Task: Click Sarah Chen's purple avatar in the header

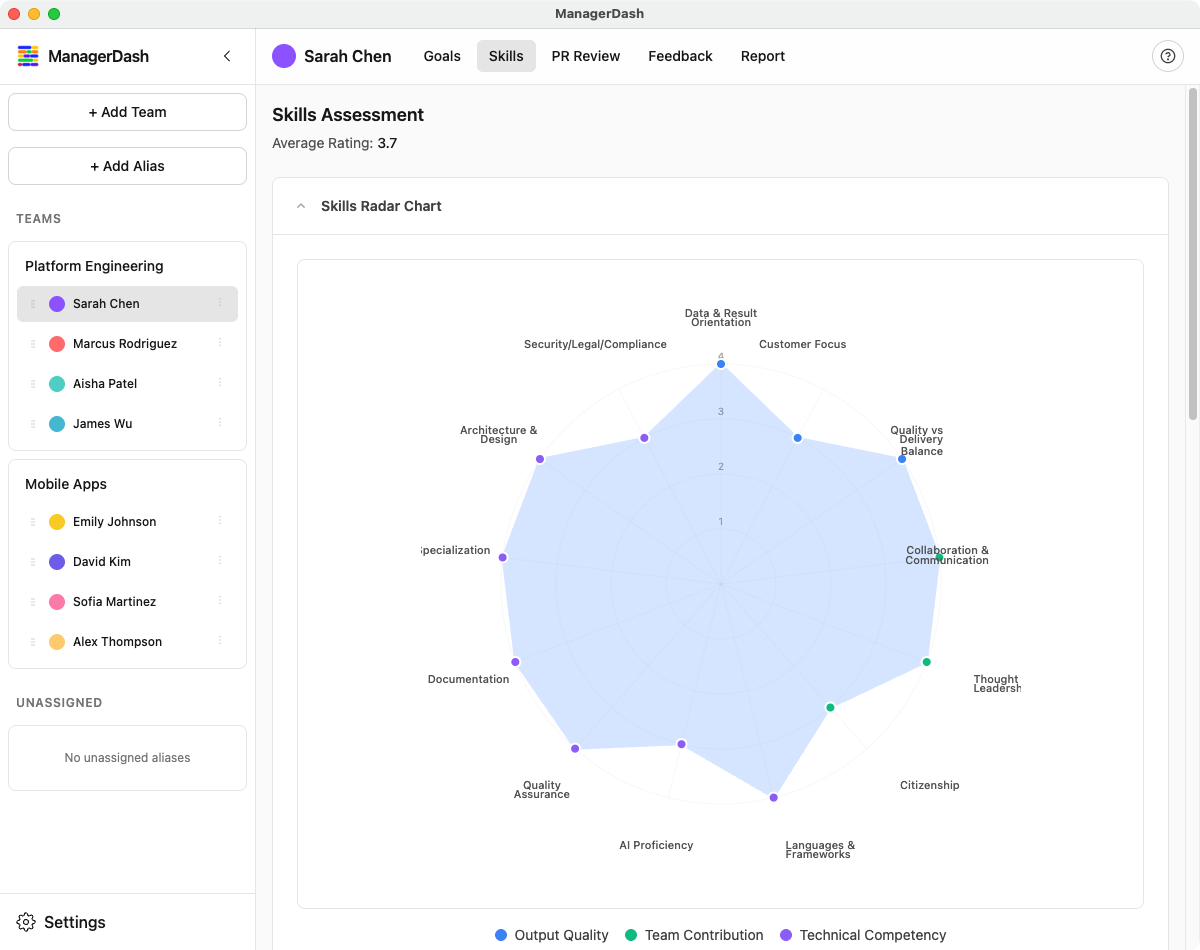Action: [284, 56]
